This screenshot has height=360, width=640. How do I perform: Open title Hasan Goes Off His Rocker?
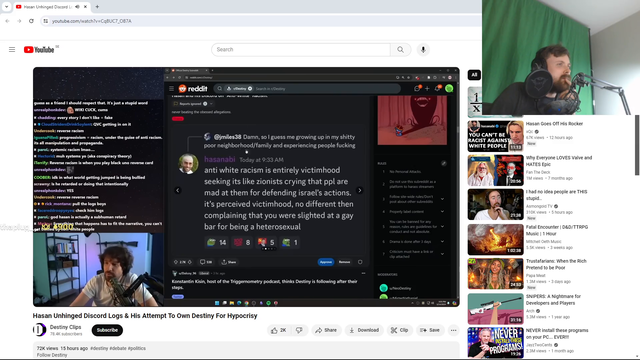click(554, 124)
